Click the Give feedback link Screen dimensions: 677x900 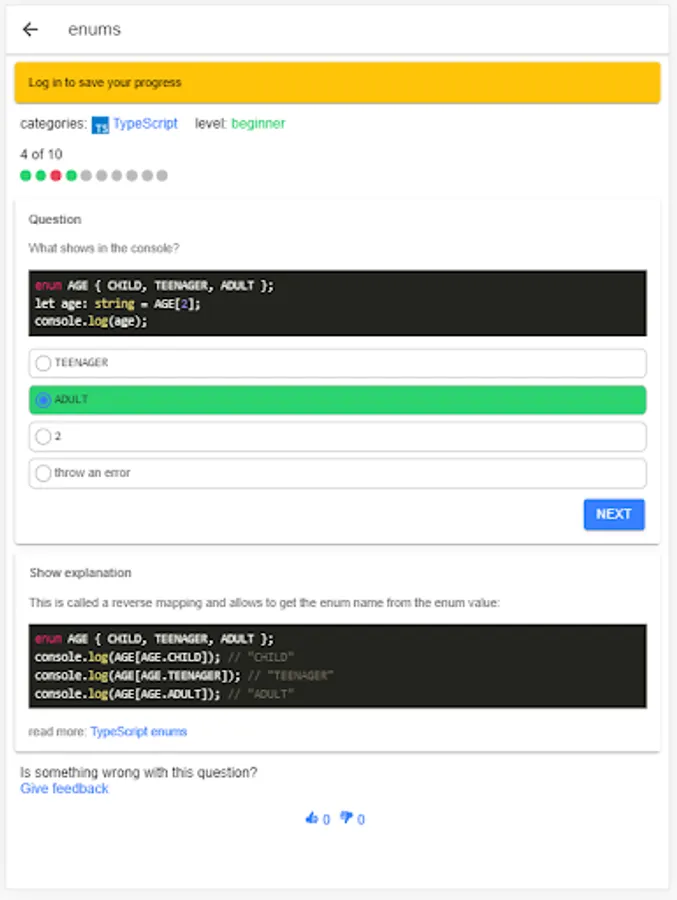[64, 789]
